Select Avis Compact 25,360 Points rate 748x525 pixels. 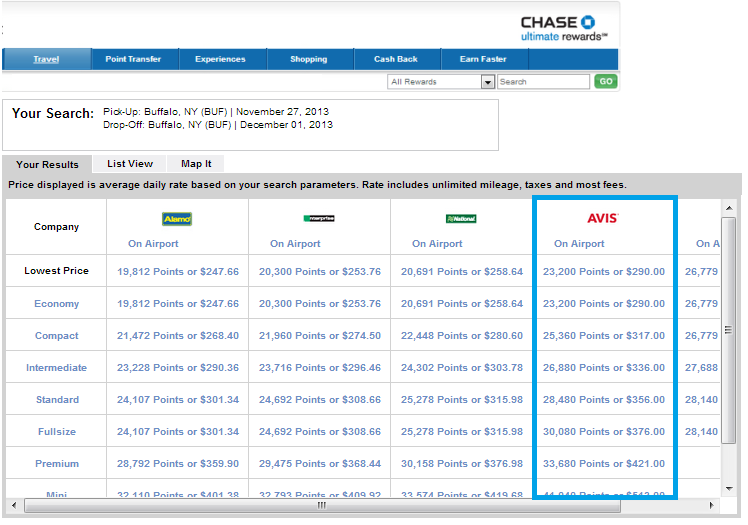(x=603, y=336)
